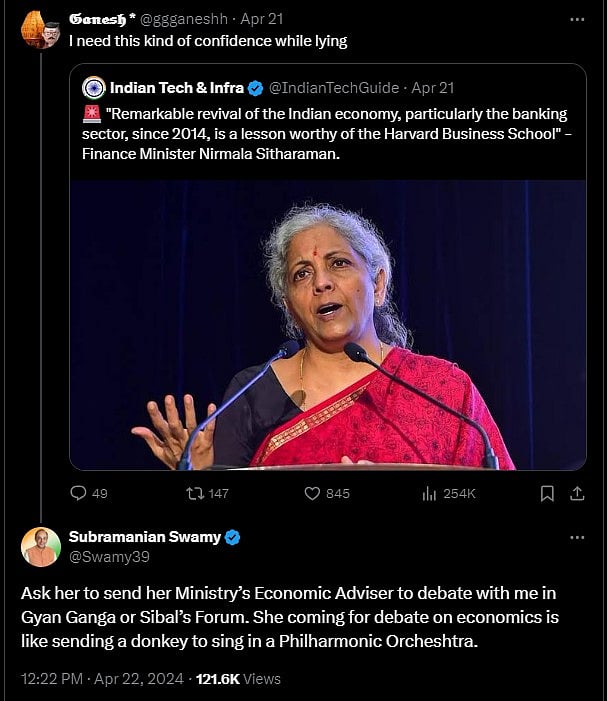This screenshot has height=701, width=607.
Task: Click Subramanian Swamy's verified badge
Action: pos(233,537)
